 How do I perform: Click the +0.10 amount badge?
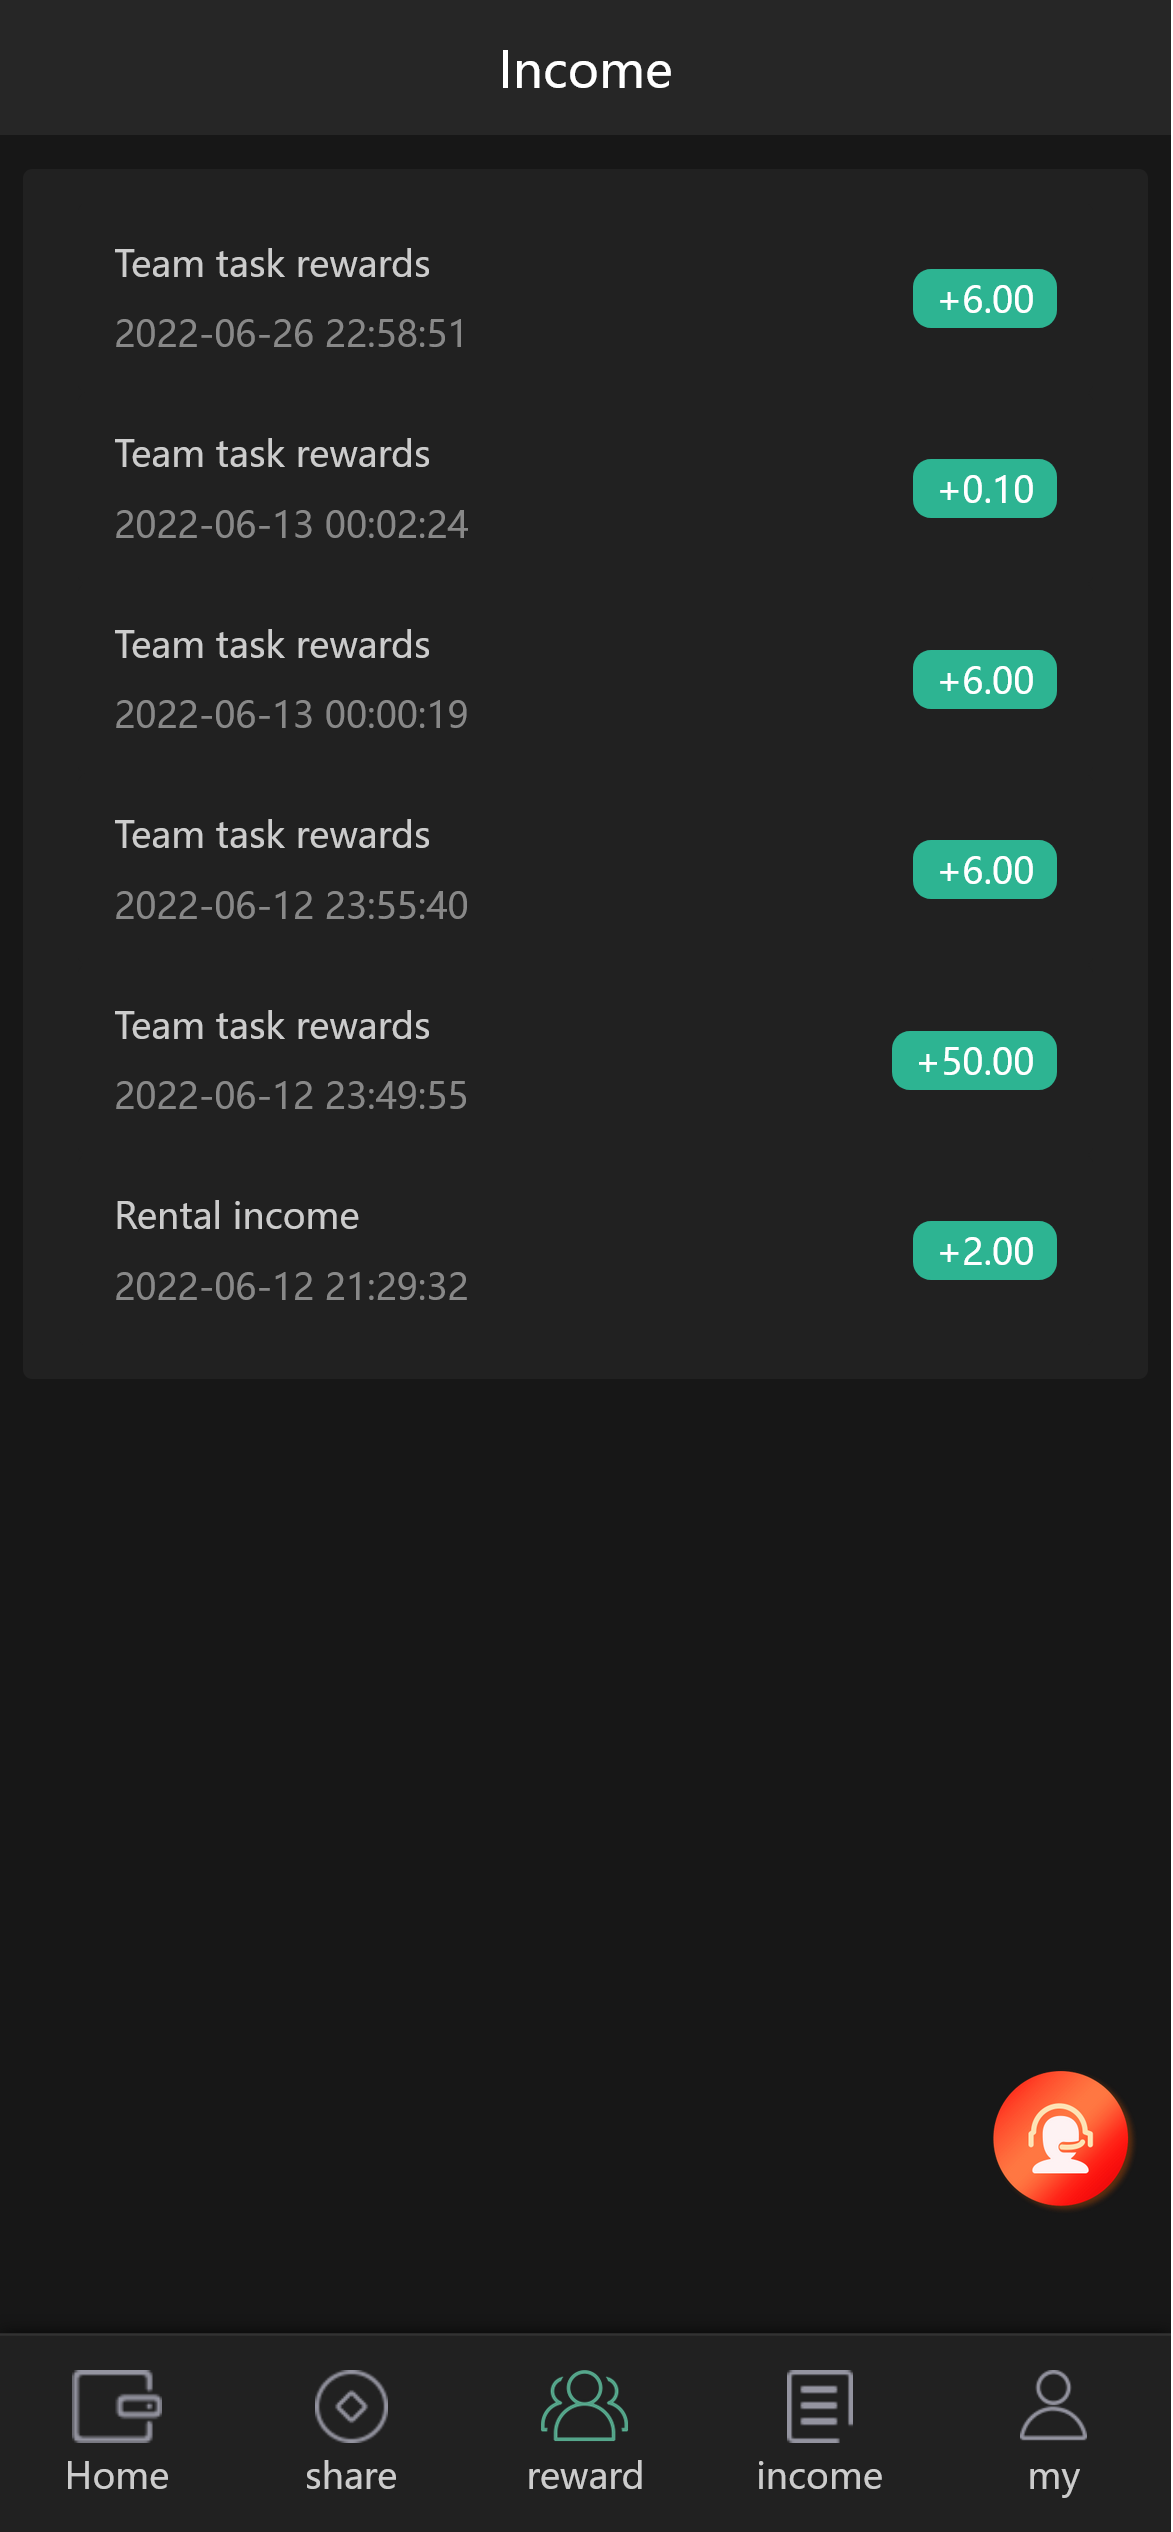point(985,489)
